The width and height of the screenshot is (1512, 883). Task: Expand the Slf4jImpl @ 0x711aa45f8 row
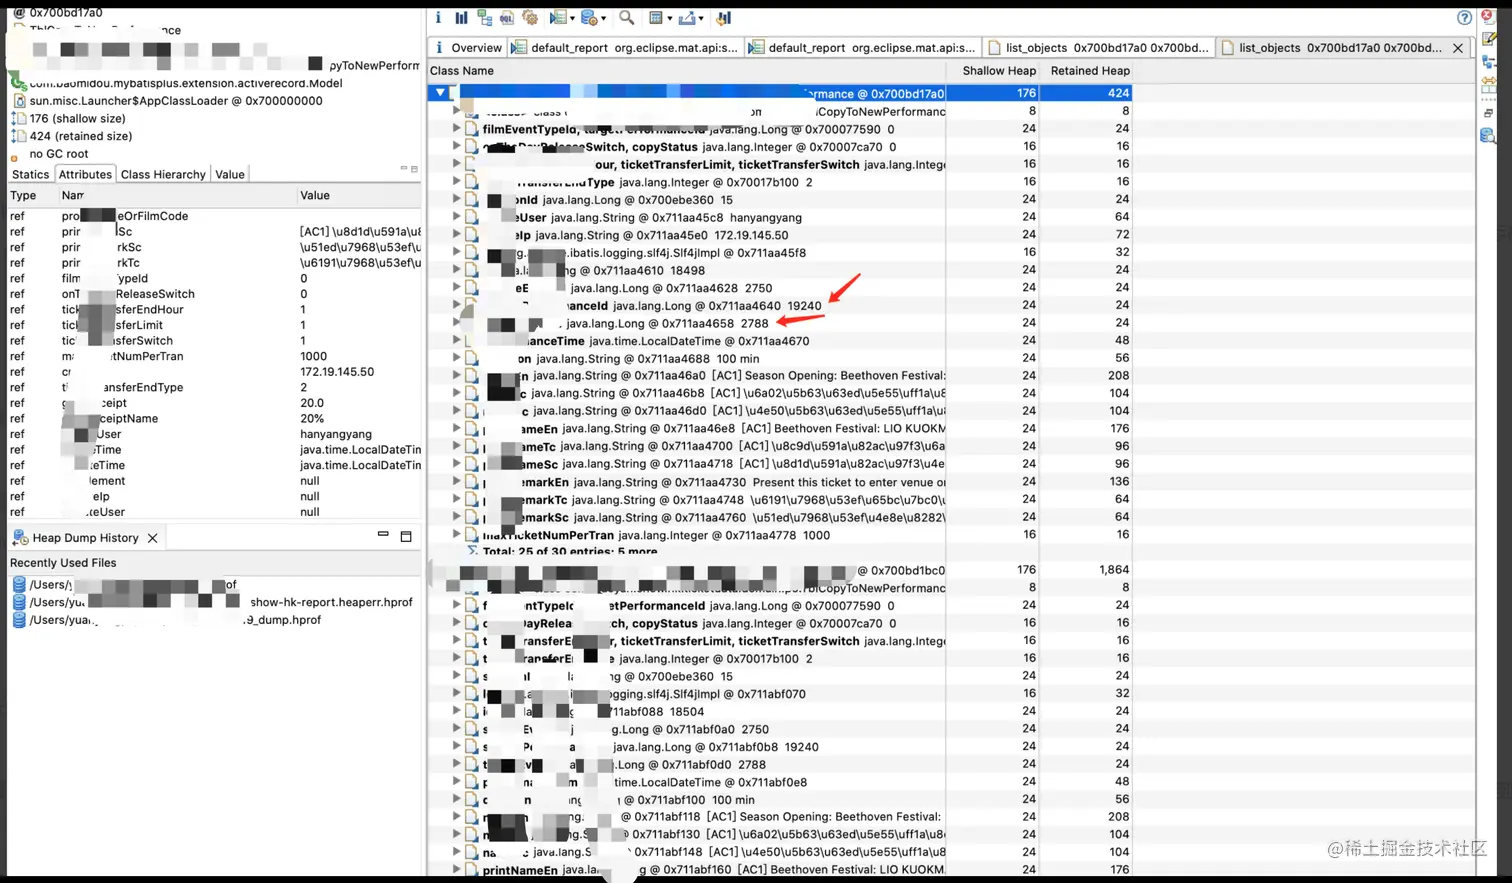pyautogui.click(x=456, y=252)
